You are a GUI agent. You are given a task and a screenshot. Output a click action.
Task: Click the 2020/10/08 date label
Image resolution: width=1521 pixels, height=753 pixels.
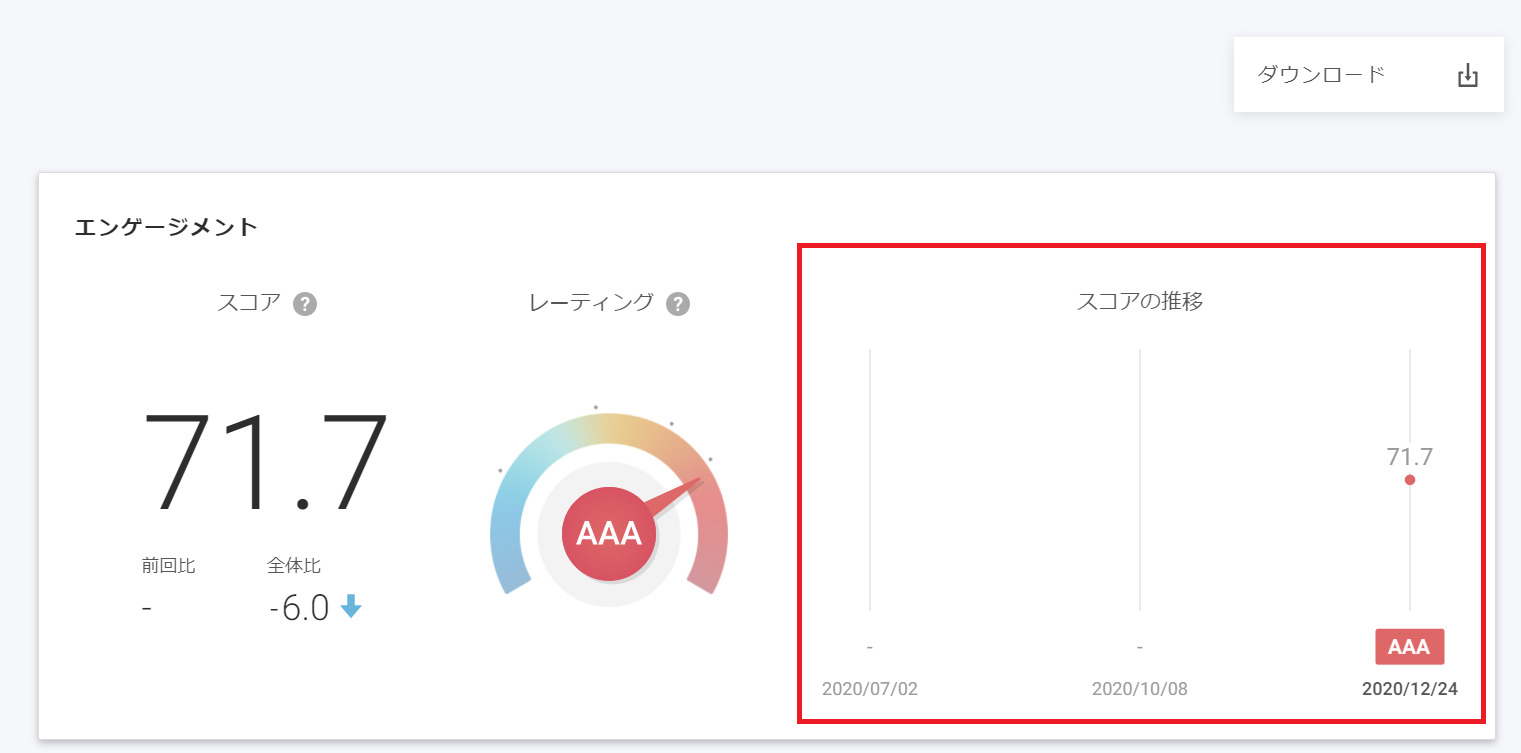(x=1140, y=688)
